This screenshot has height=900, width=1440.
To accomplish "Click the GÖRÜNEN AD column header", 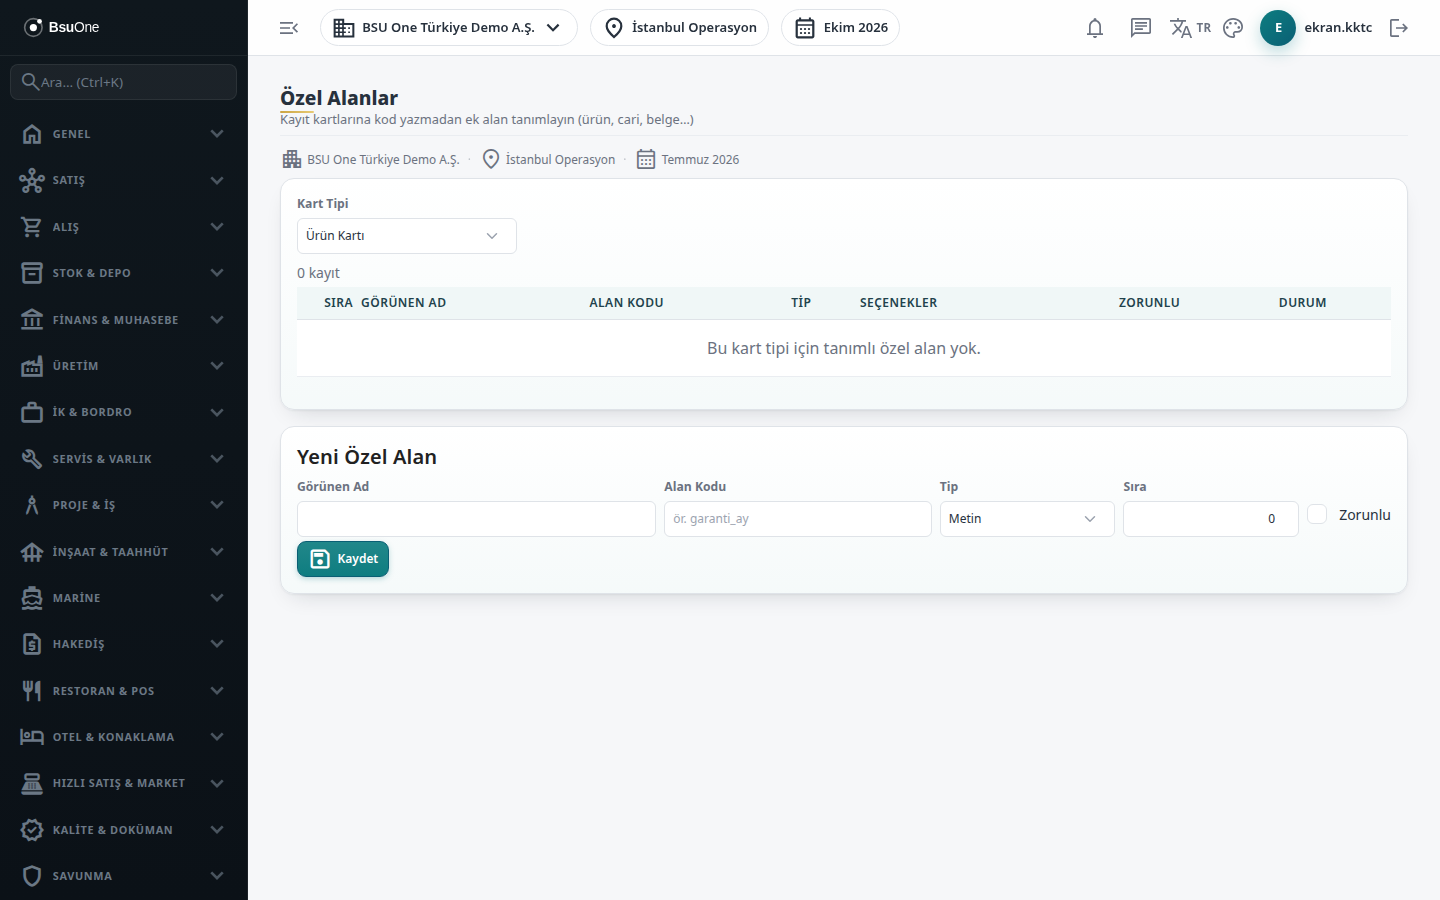I will click(x=404, y=303).
